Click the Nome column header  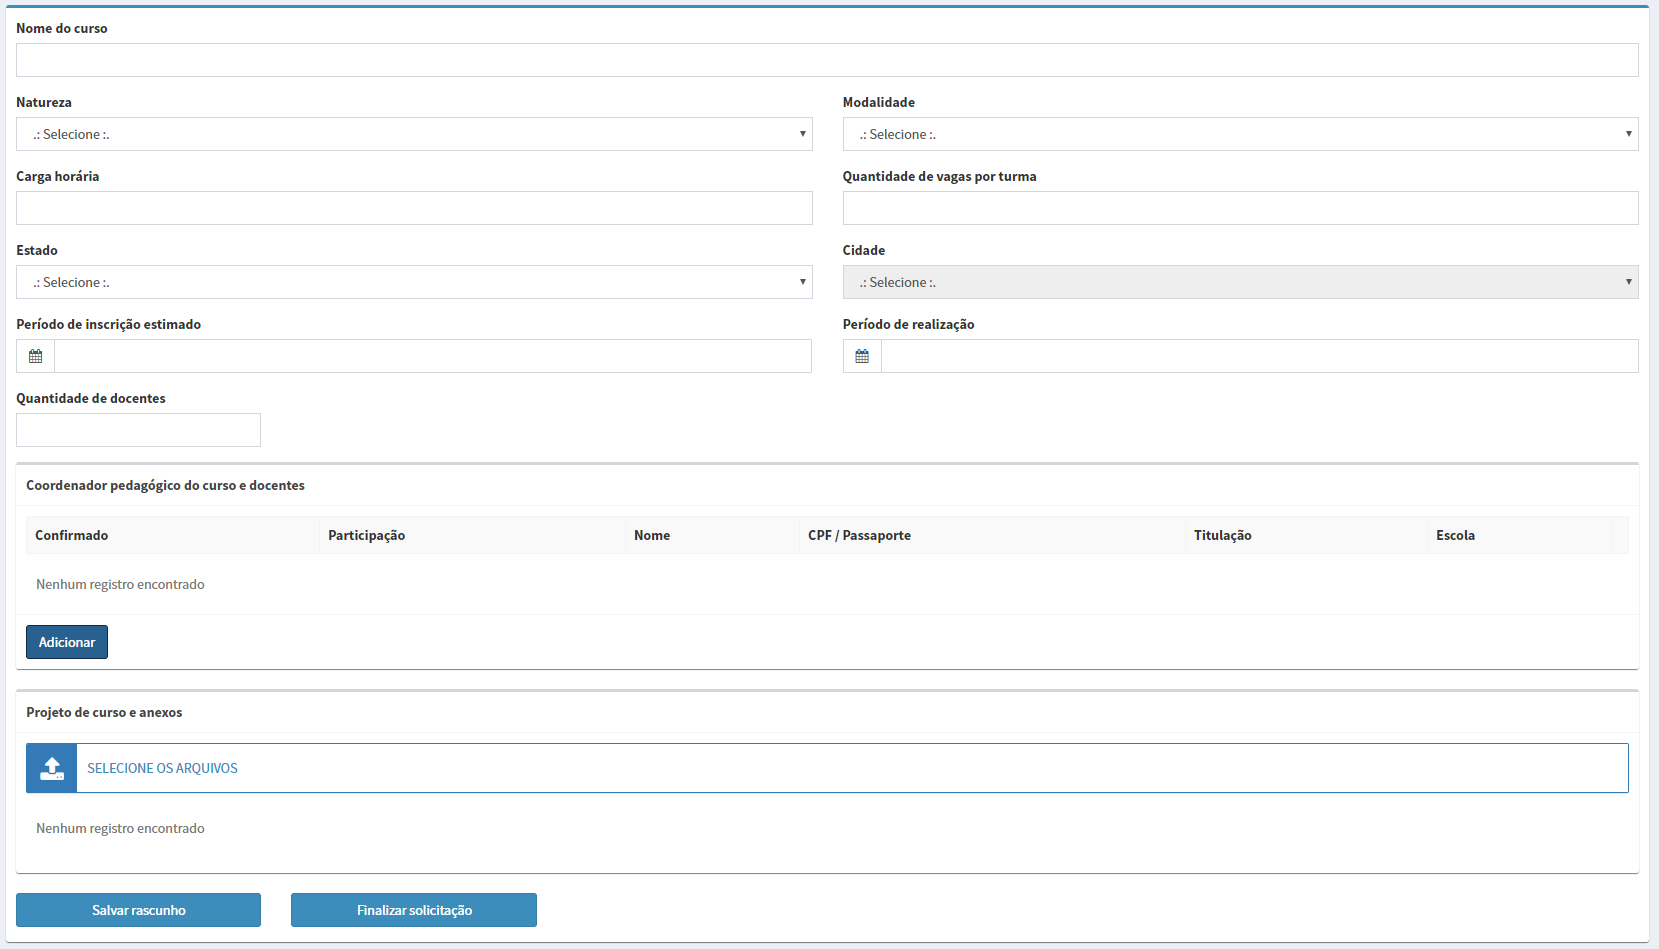(x=712, y=535)
